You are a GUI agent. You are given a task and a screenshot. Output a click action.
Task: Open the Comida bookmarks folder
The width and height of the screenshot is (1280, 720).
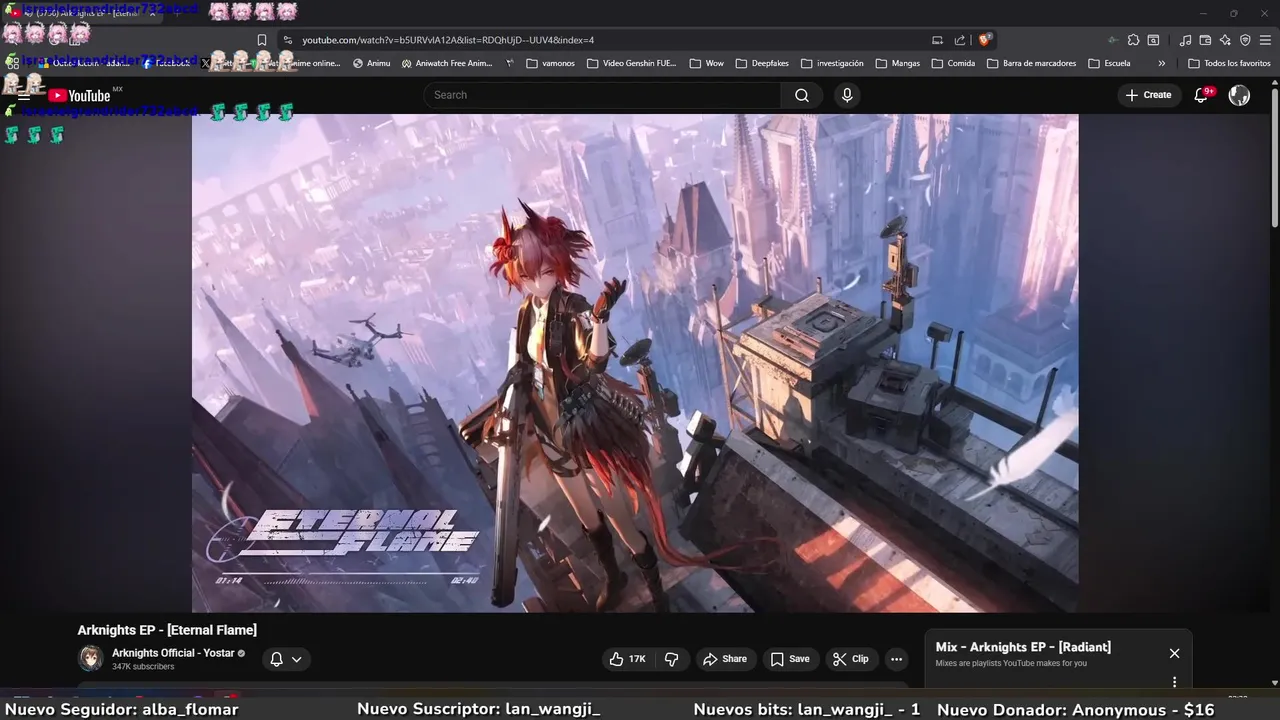953,63
